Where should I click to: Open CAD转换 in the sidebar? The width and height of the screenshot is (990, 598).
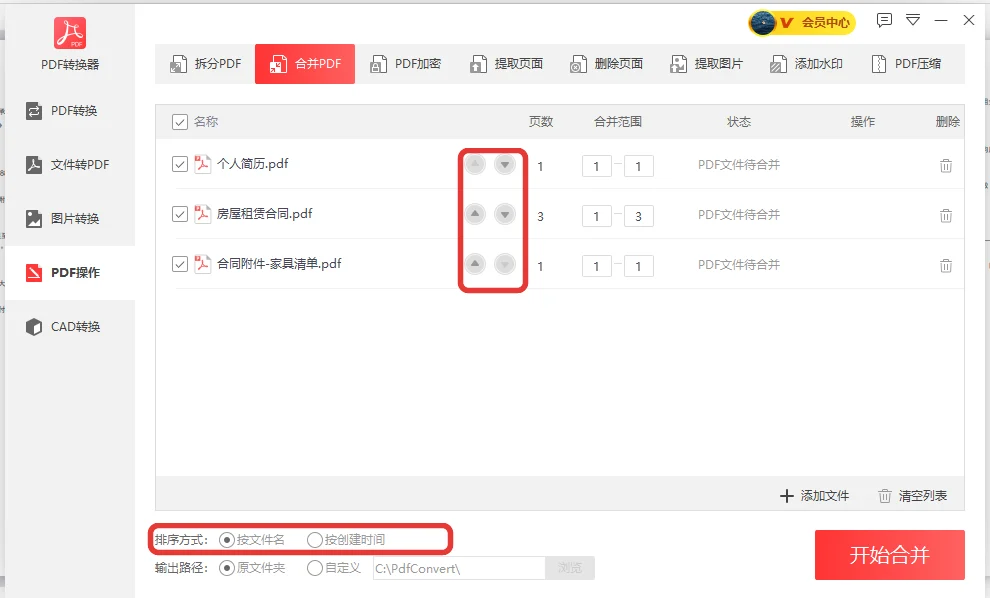[x=70, y=326]
